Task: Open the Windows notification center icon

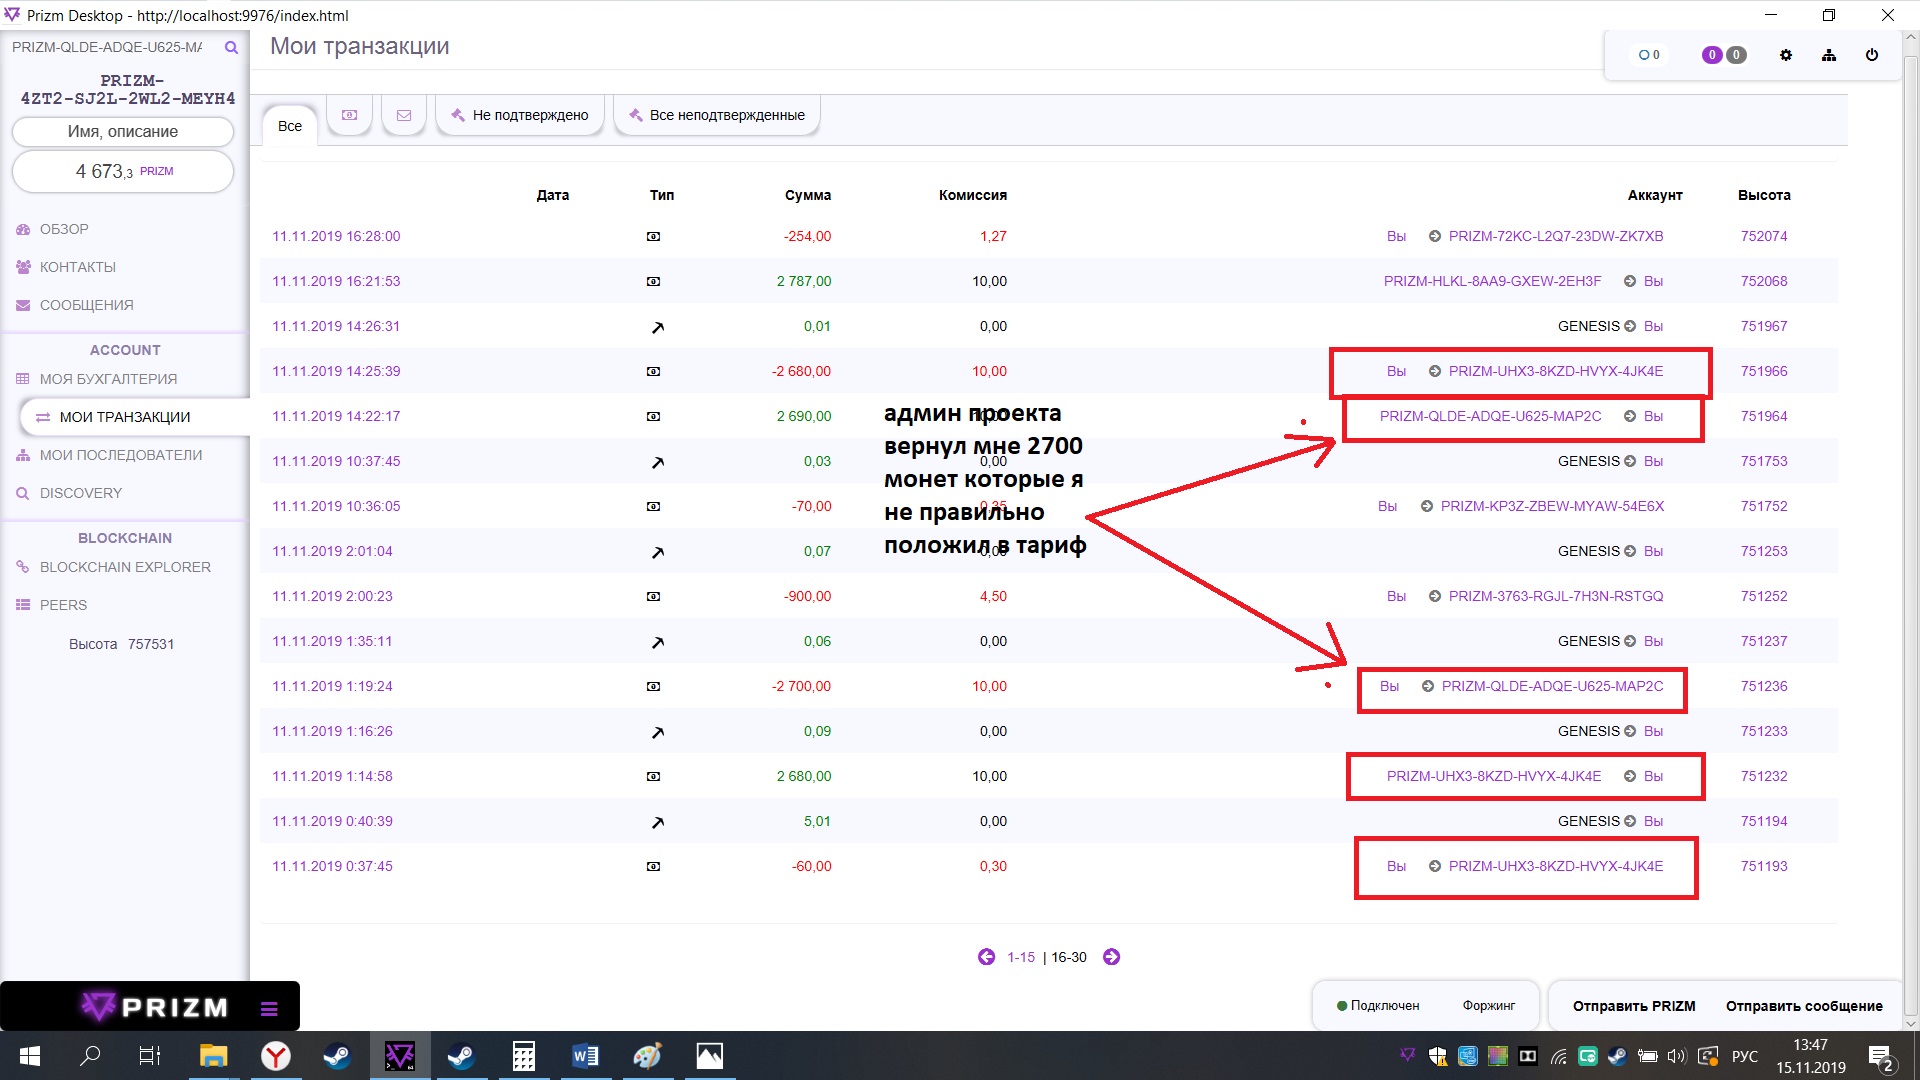Action: 1880,1056
